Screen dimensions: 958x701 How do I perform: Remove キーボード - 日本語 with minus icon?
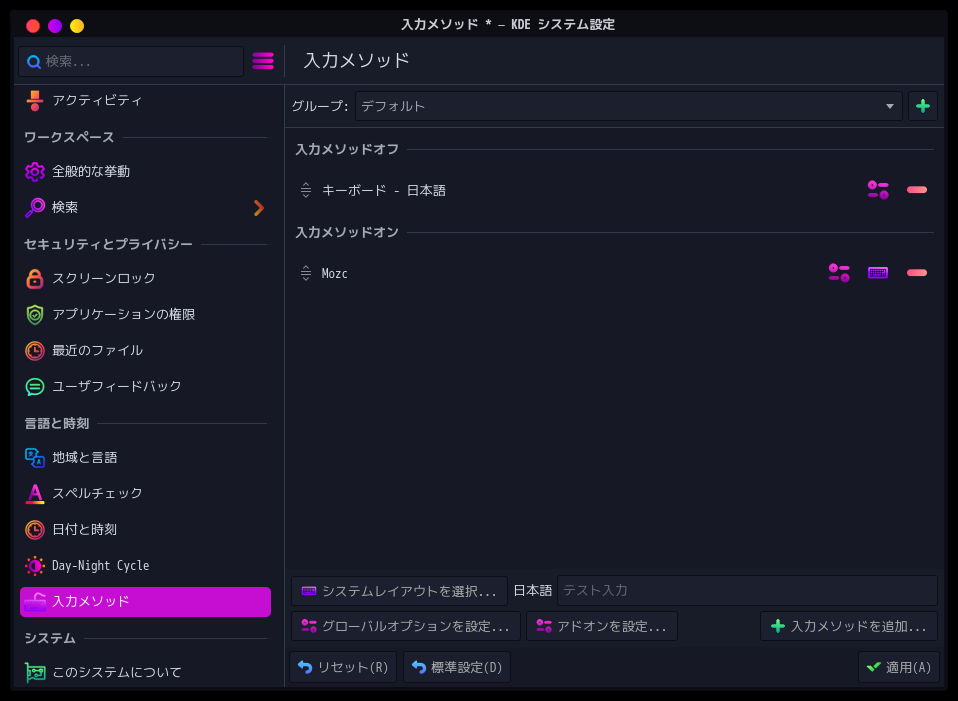tap(916, 190)
